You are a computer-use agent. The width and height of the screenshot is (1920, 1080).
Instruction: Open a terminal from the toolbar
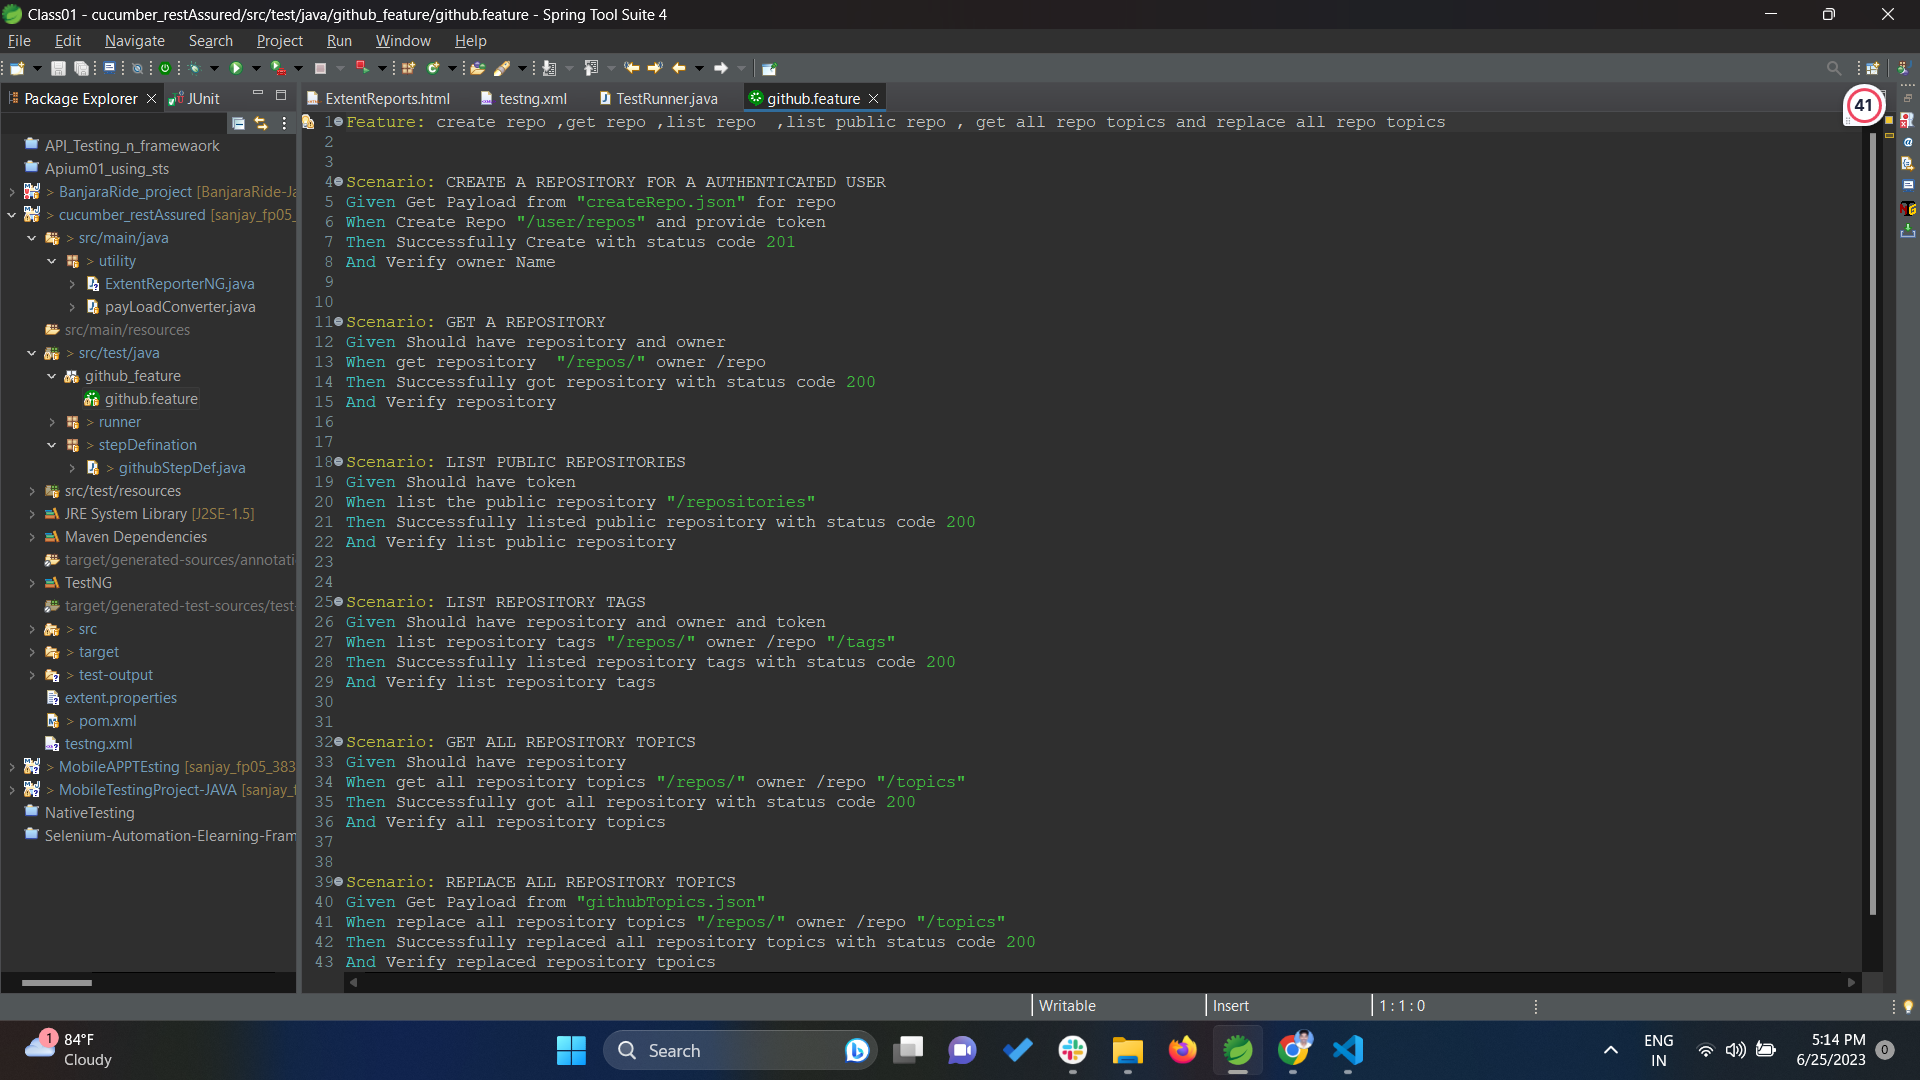click(109, 68)
